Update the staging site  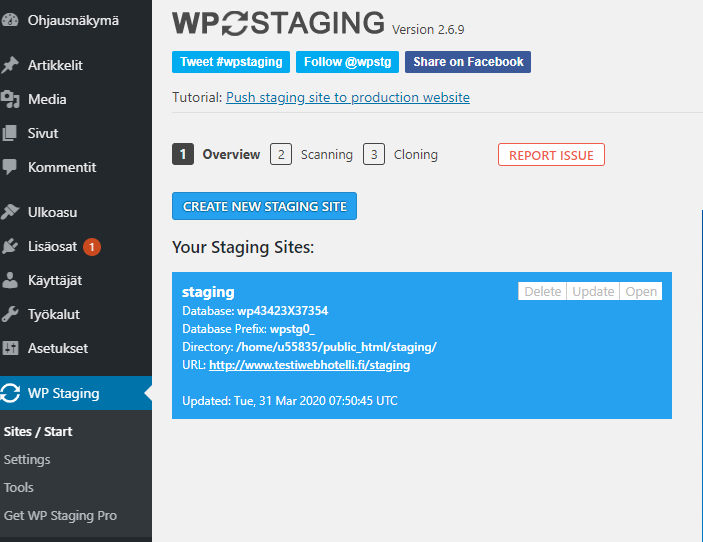pos(593,291)
